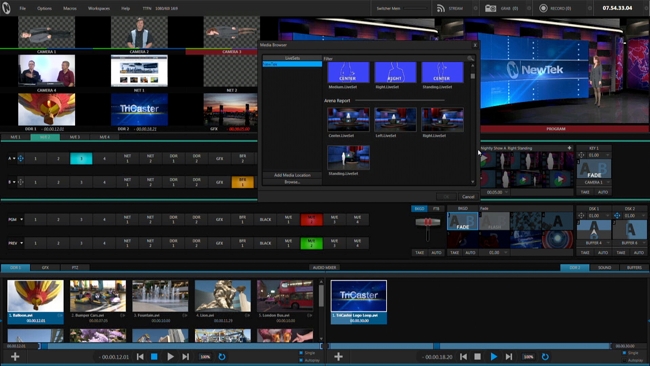The height and width of the screenshot is (366, 650).
Task: Open the row A delegate dropdown arrow
Action: coord(14,158)
